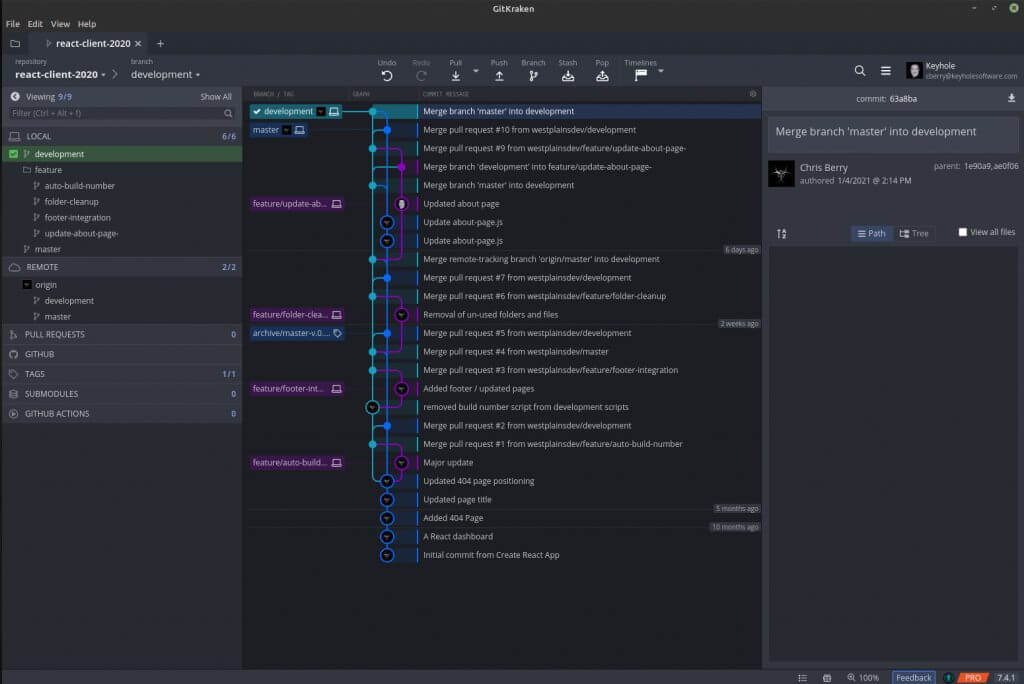Open the Edit menu
Viewport: 1024px width, 684px height.
[35, 24]
